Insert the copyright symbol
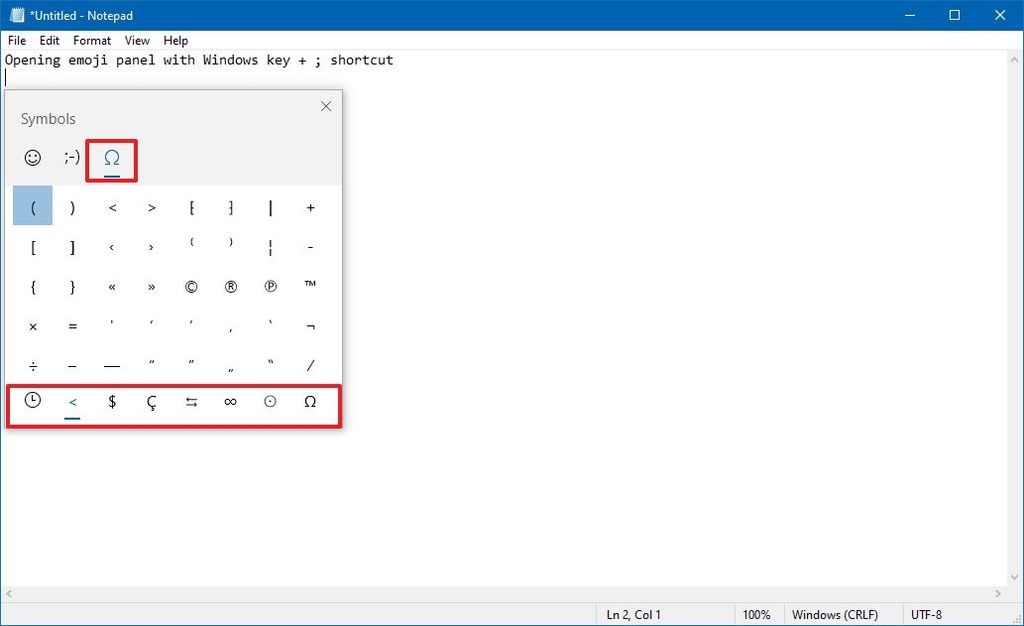 tap(191, 286)
